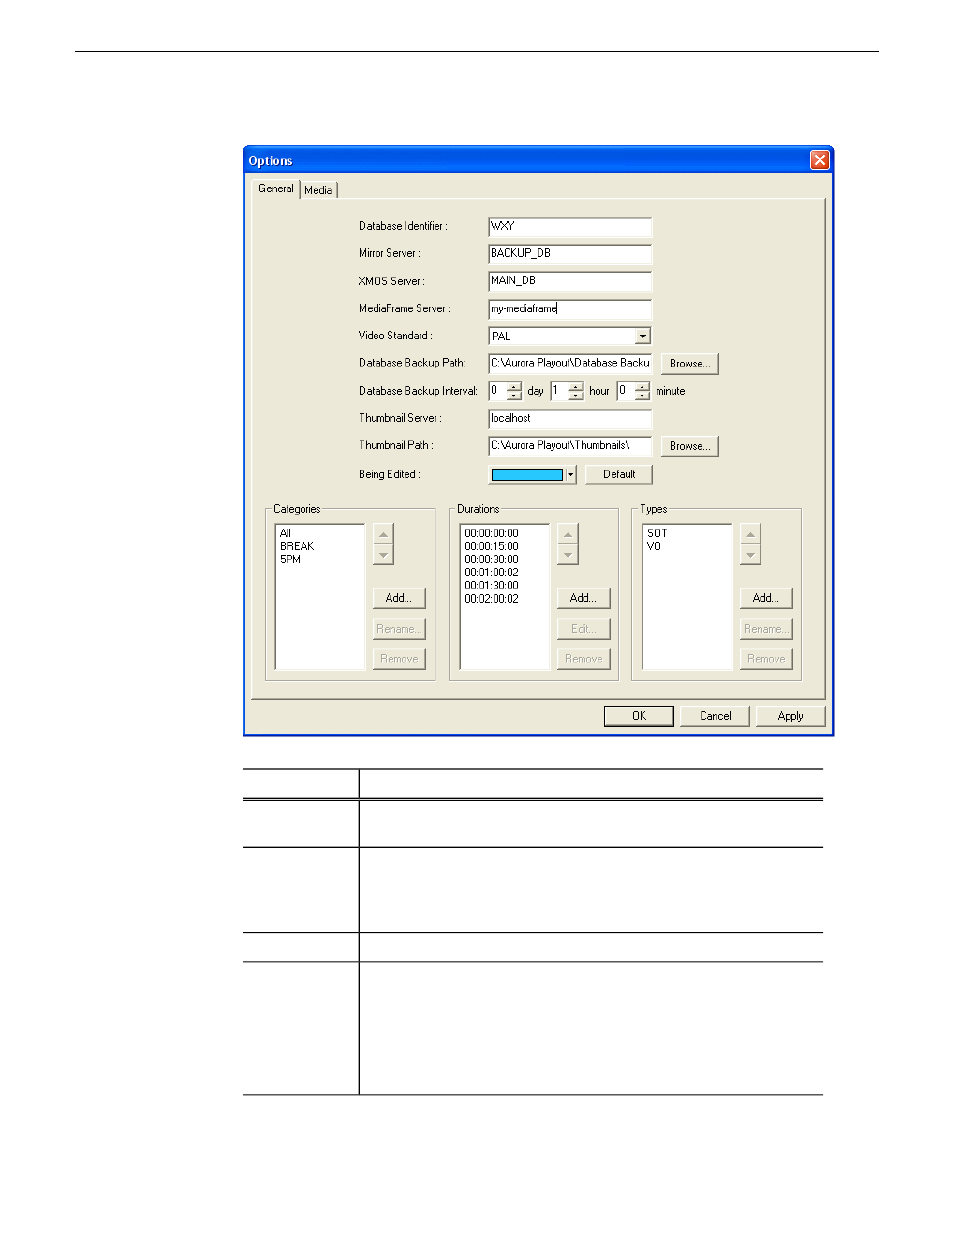The height and width of the screenshot is (1235, 954).
Task: Click the backup interval hour number field
Action: tap(559, 391)
